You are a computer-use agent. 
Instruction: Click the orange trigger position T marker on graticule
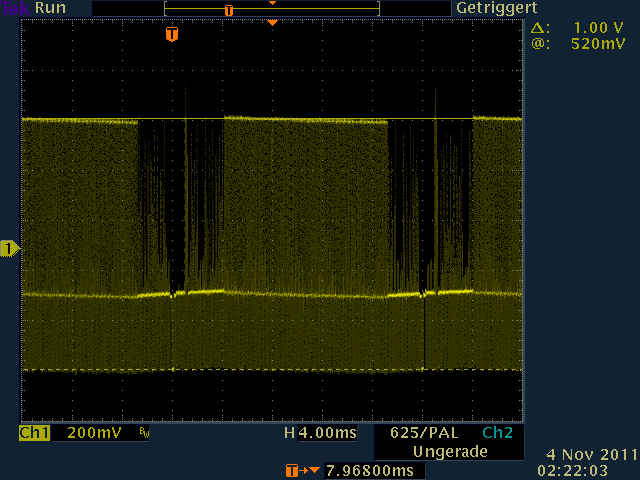click(x=172, y=34)
